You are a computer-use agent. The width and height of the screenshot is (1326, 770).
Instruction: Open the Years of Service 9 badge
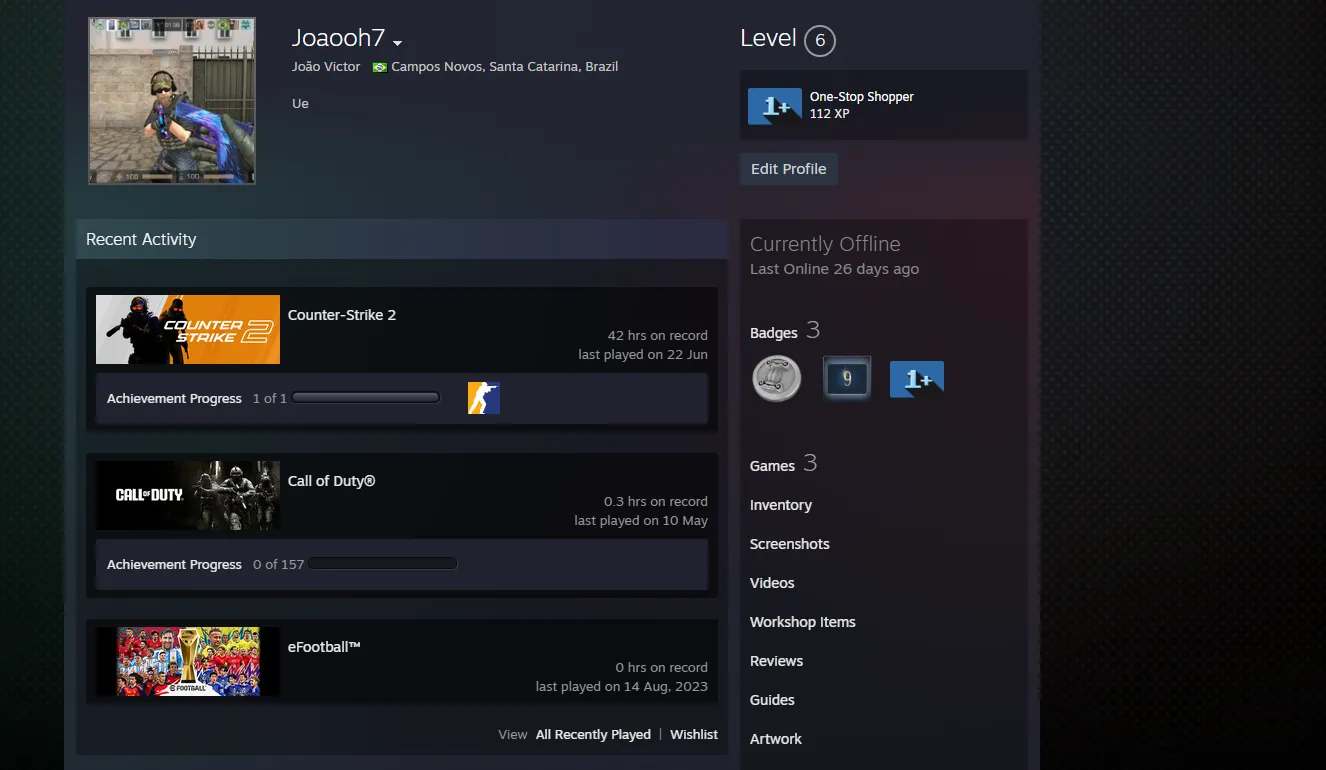click(847, 379)
